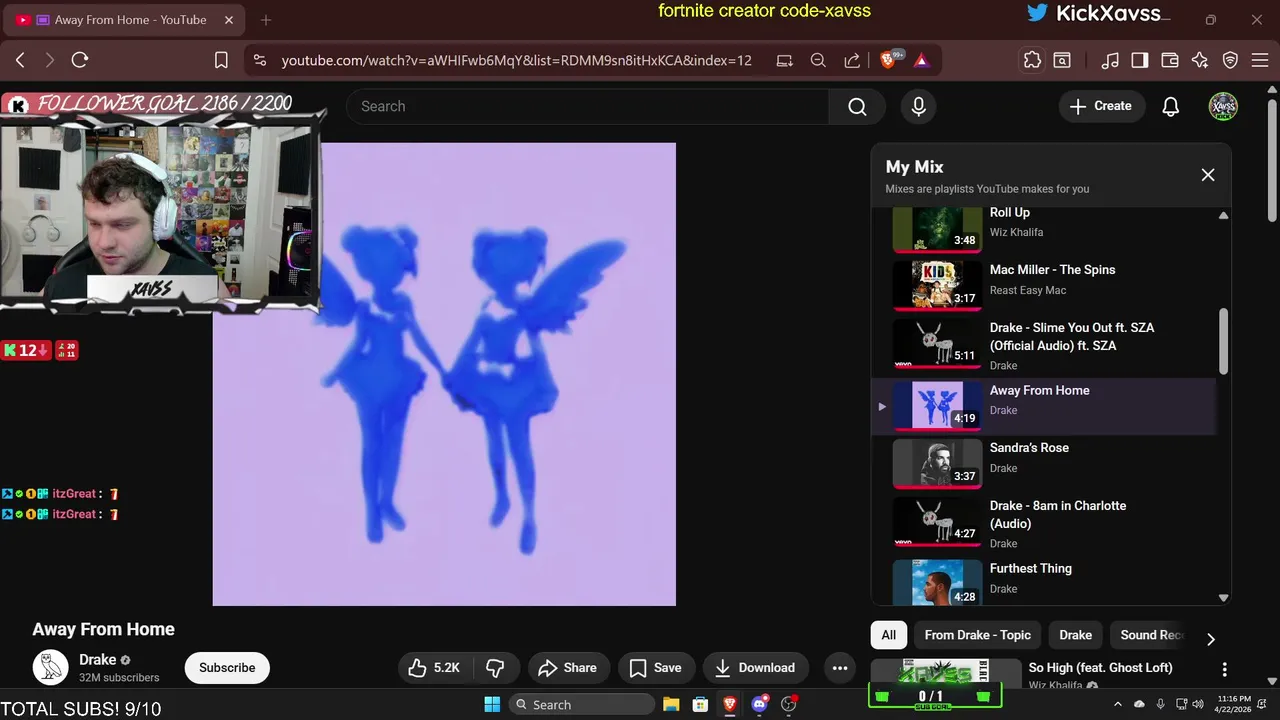Image resolution: width=1280 pixels, height=720 pixels.
Task: Click the YouTube search field
Action: tap(587, 106)
